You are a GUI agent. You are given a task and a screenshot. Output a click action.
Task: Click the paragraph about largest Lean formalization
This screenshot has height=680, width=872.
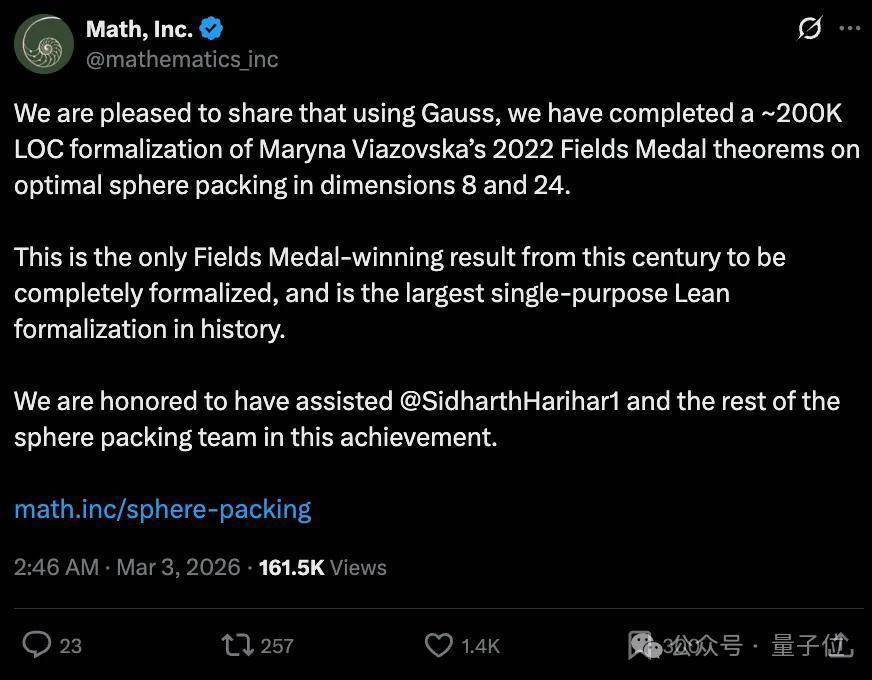[x=400, y=293]
